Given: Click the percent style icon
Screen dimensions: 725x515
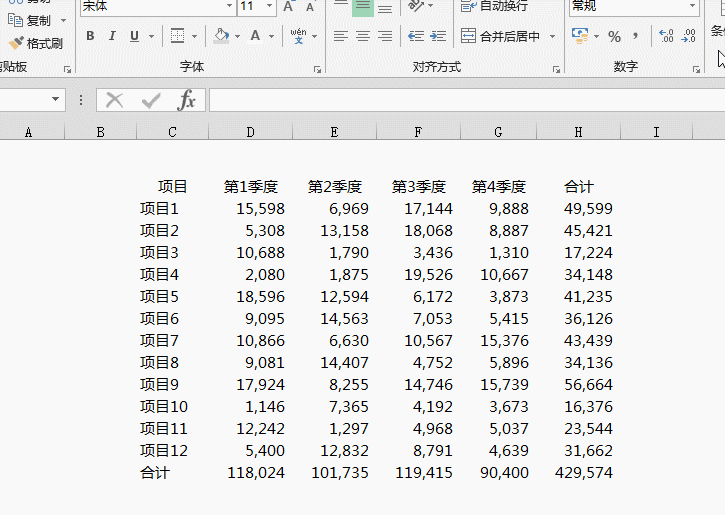Looking at the screenshot, I should point(614,36).
